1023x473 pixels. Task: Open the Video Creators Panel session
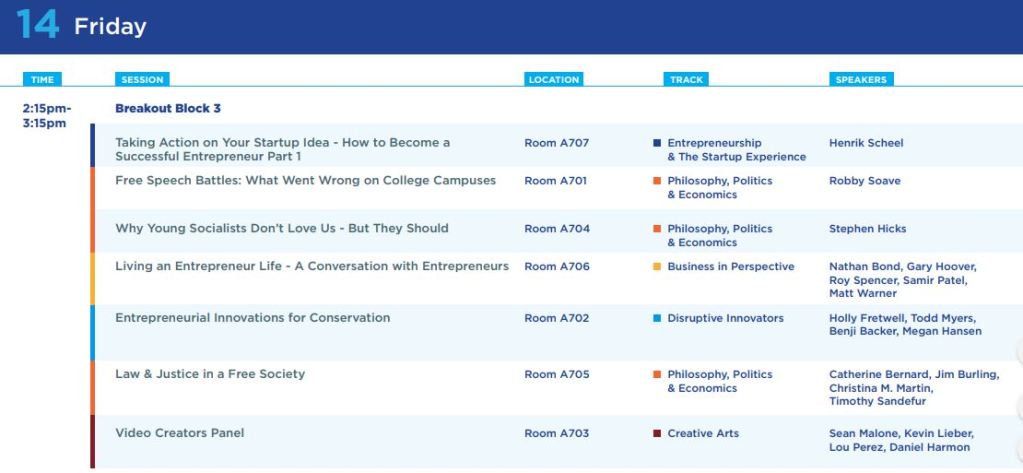coord(179,433)
